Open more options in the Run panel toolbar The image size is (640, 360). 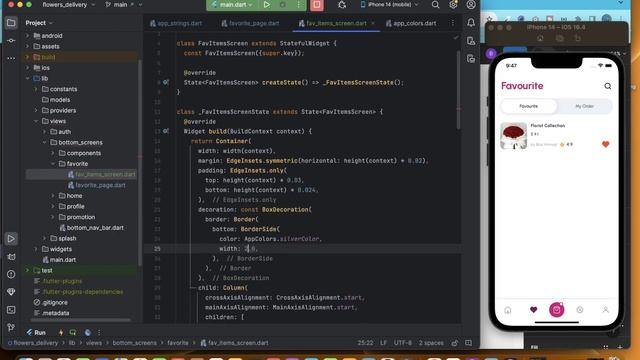click(99, 333)
